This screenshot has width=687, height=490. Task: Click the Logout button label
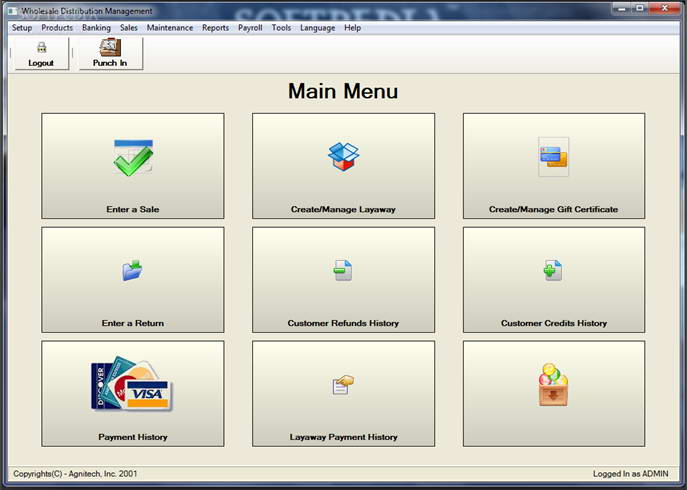pyautogui.click(x=41, y=63)
